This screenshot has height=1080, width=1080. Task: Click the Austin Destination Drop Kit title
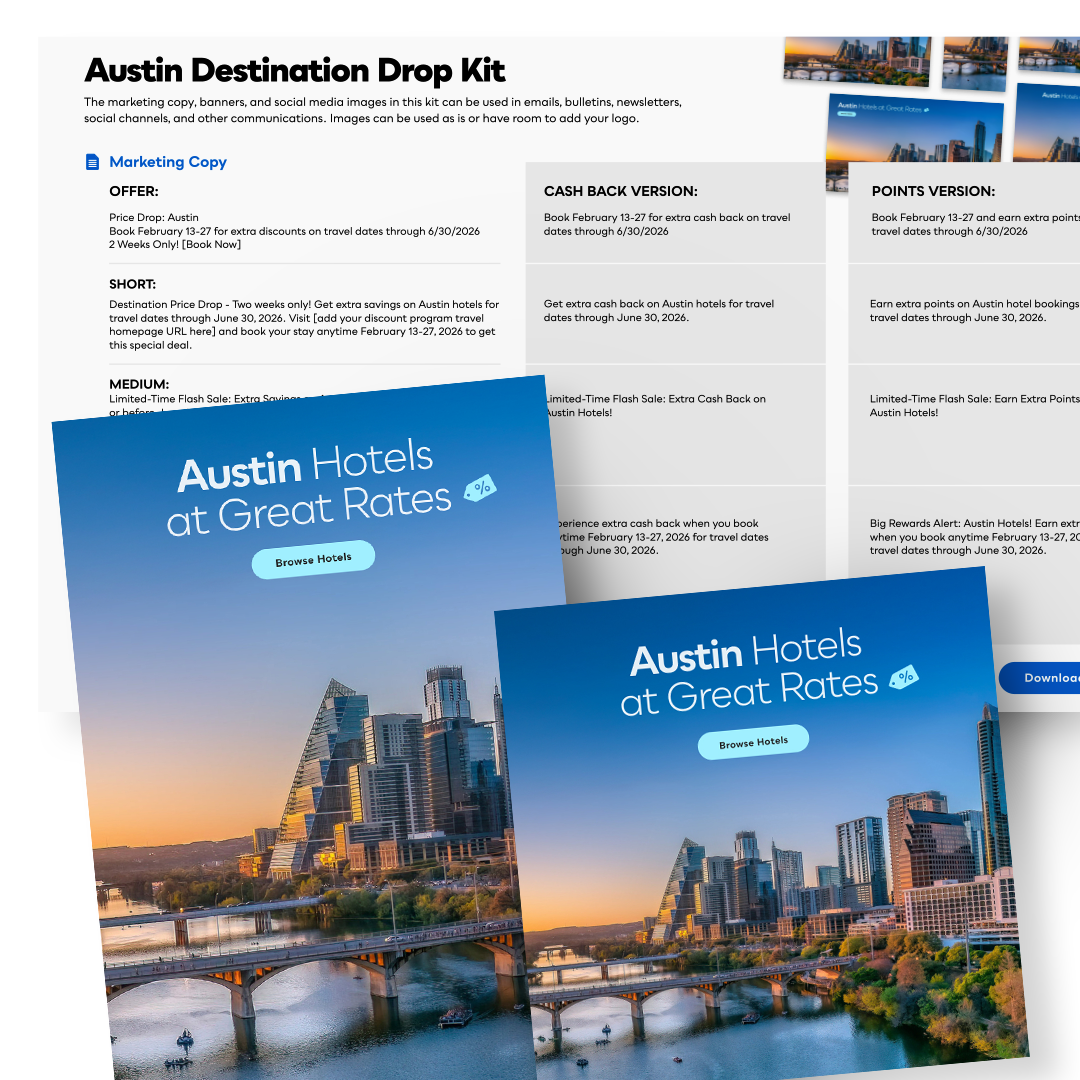click(295, 71)
